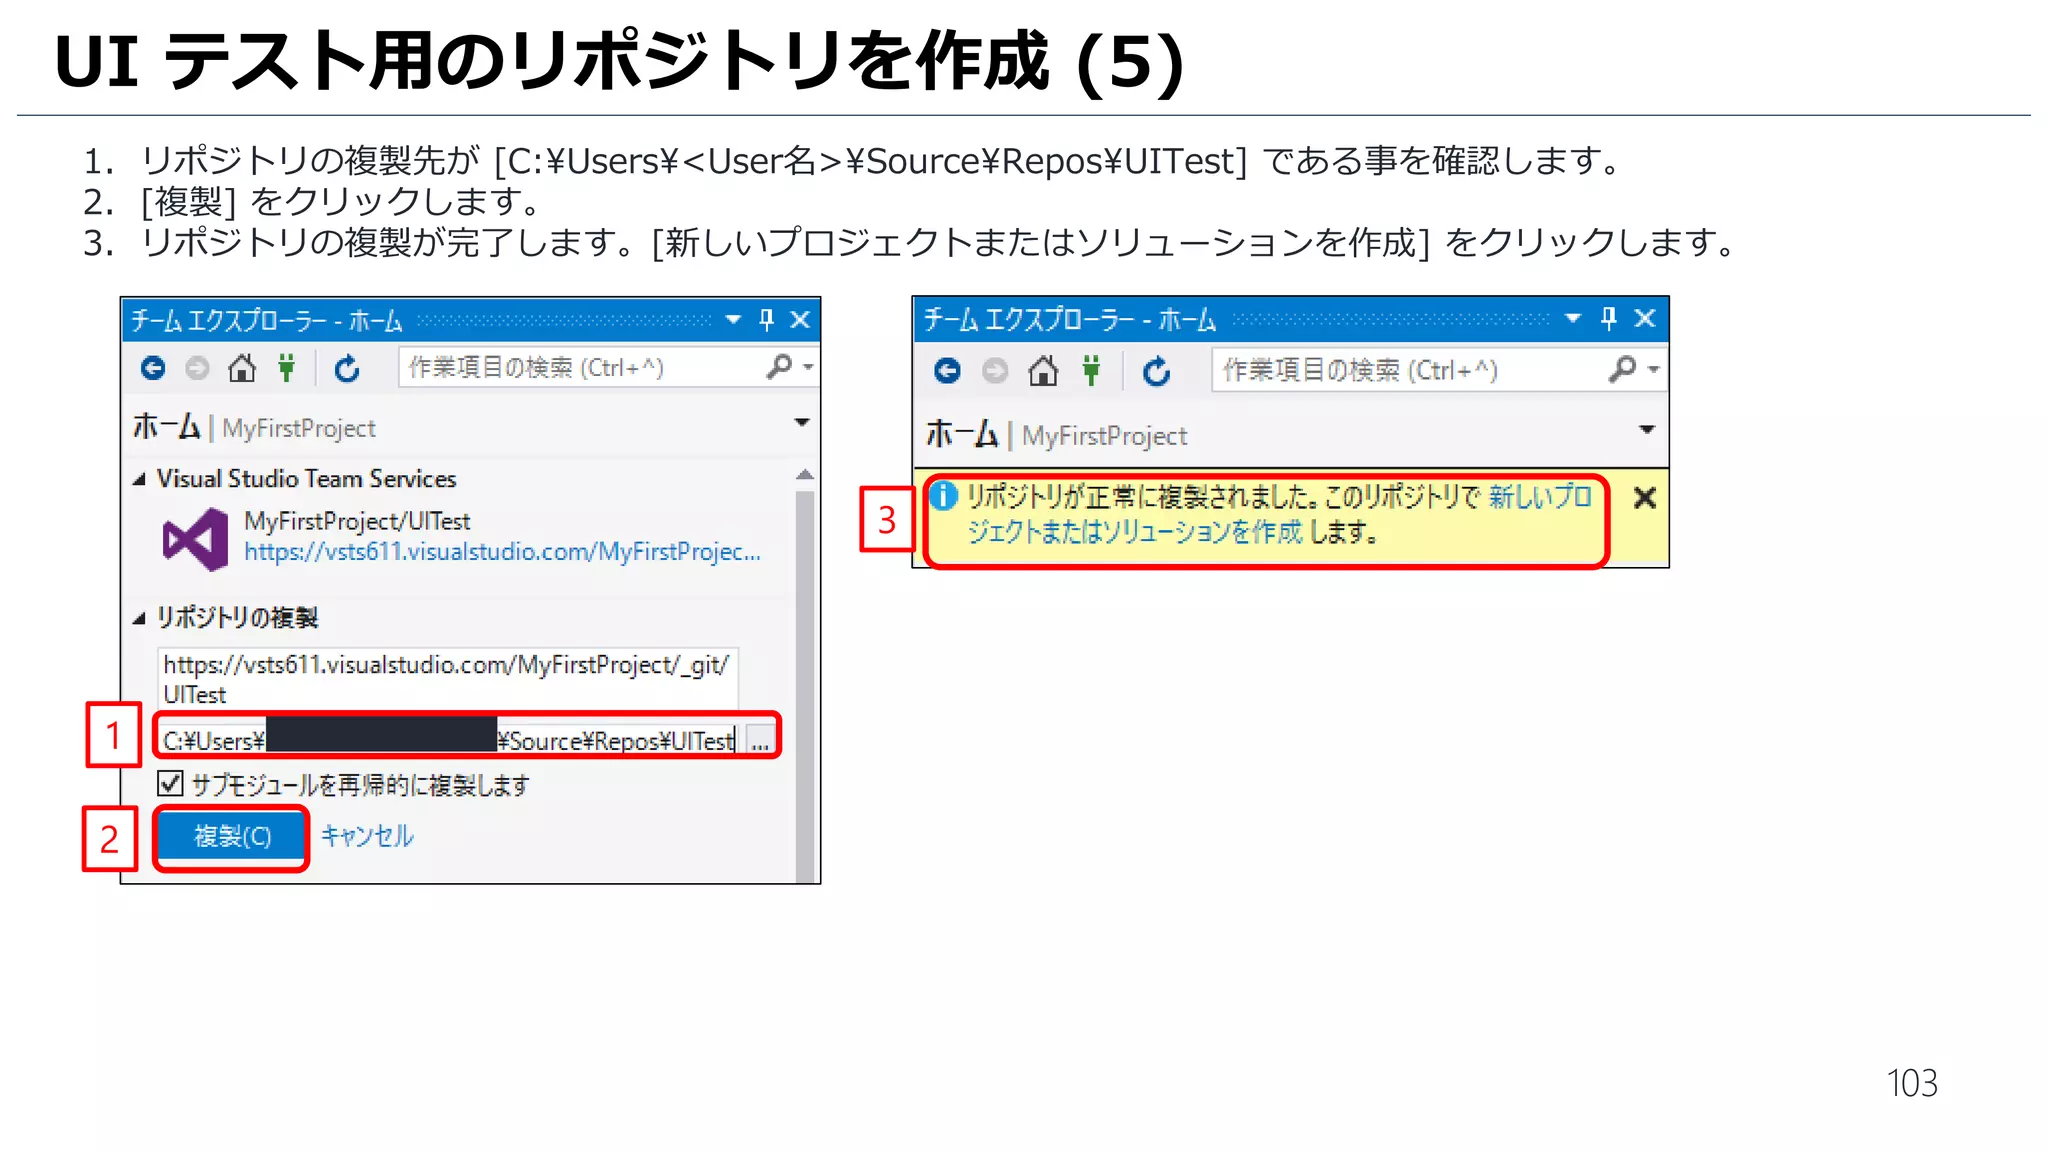Close the left Team Explorer panel

tap(800, 320)
